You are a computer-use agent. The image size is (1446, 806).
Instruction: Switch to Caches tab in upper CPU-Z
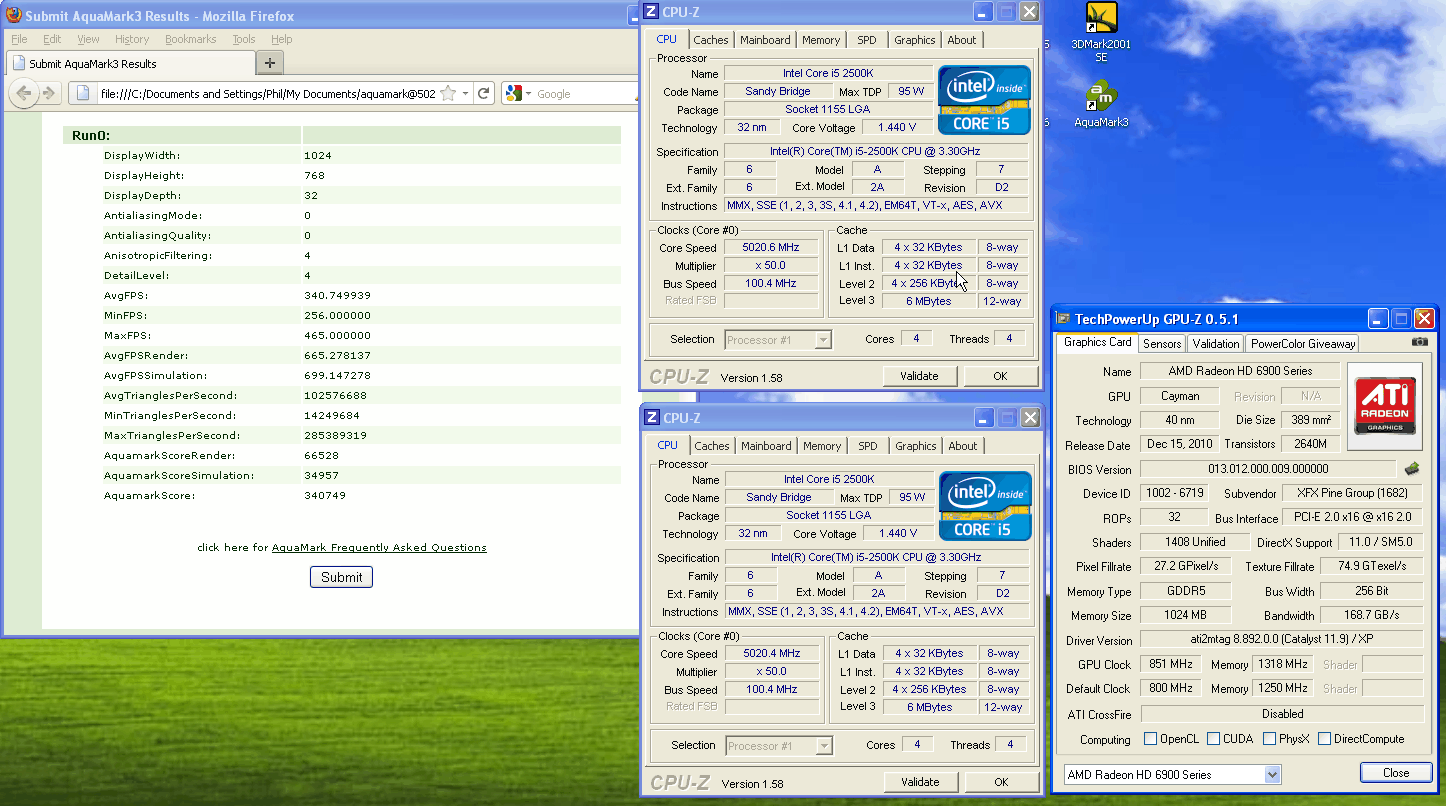pyautogui.click(x=711, y=40)
